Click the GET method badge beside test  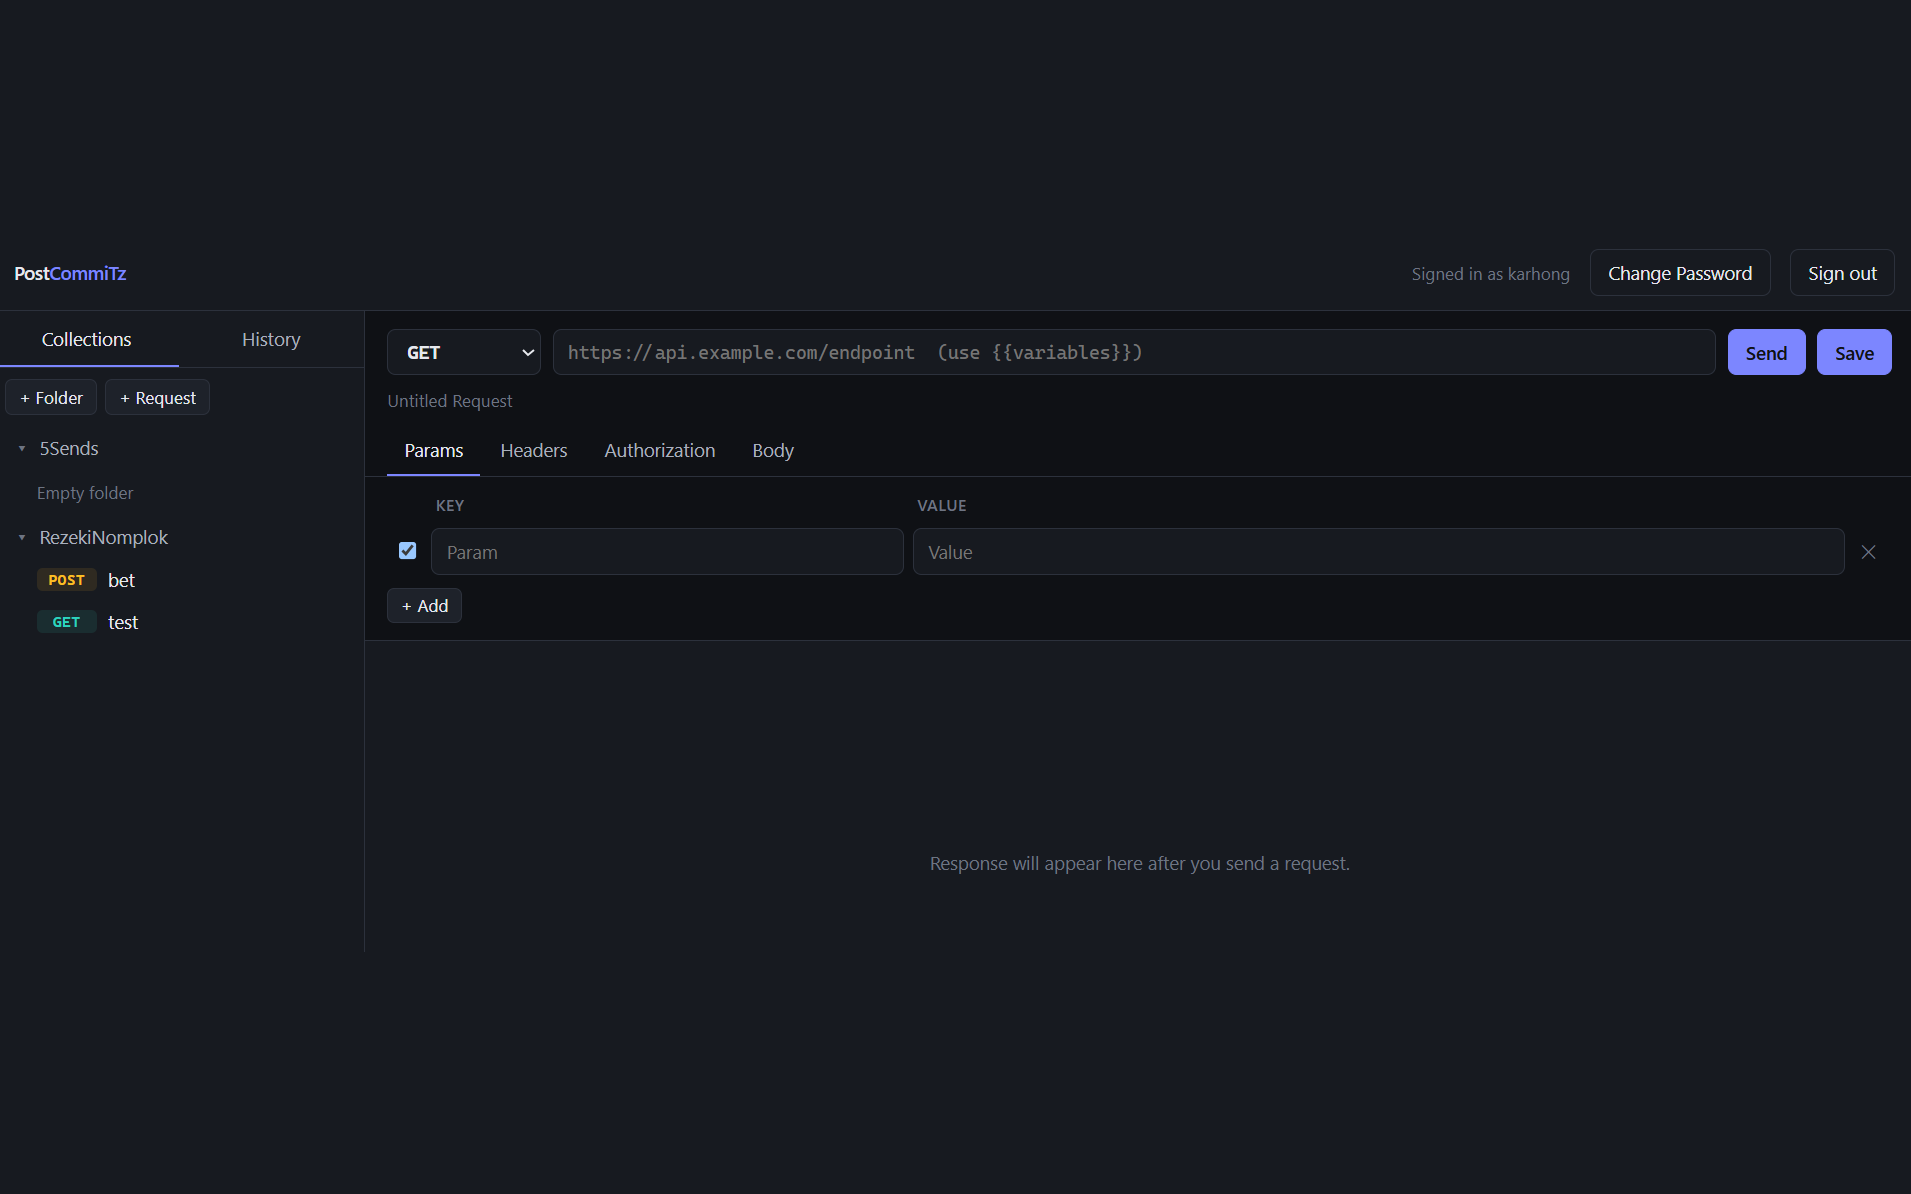click(x=67, y=622)
